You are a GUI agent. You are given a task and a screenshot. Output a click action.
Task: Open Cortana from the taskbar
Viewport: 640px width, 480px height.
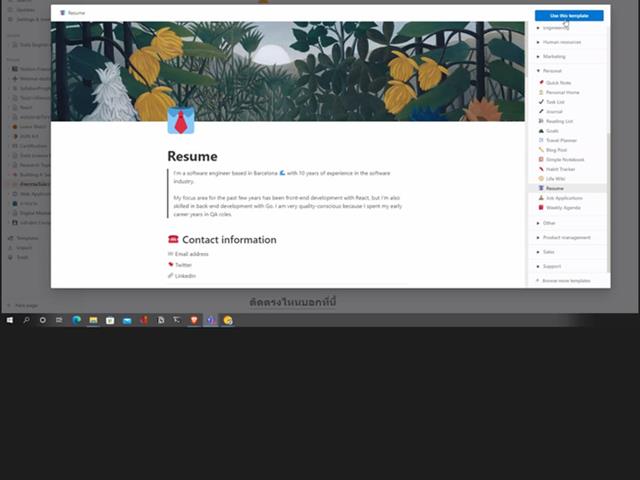42,320
